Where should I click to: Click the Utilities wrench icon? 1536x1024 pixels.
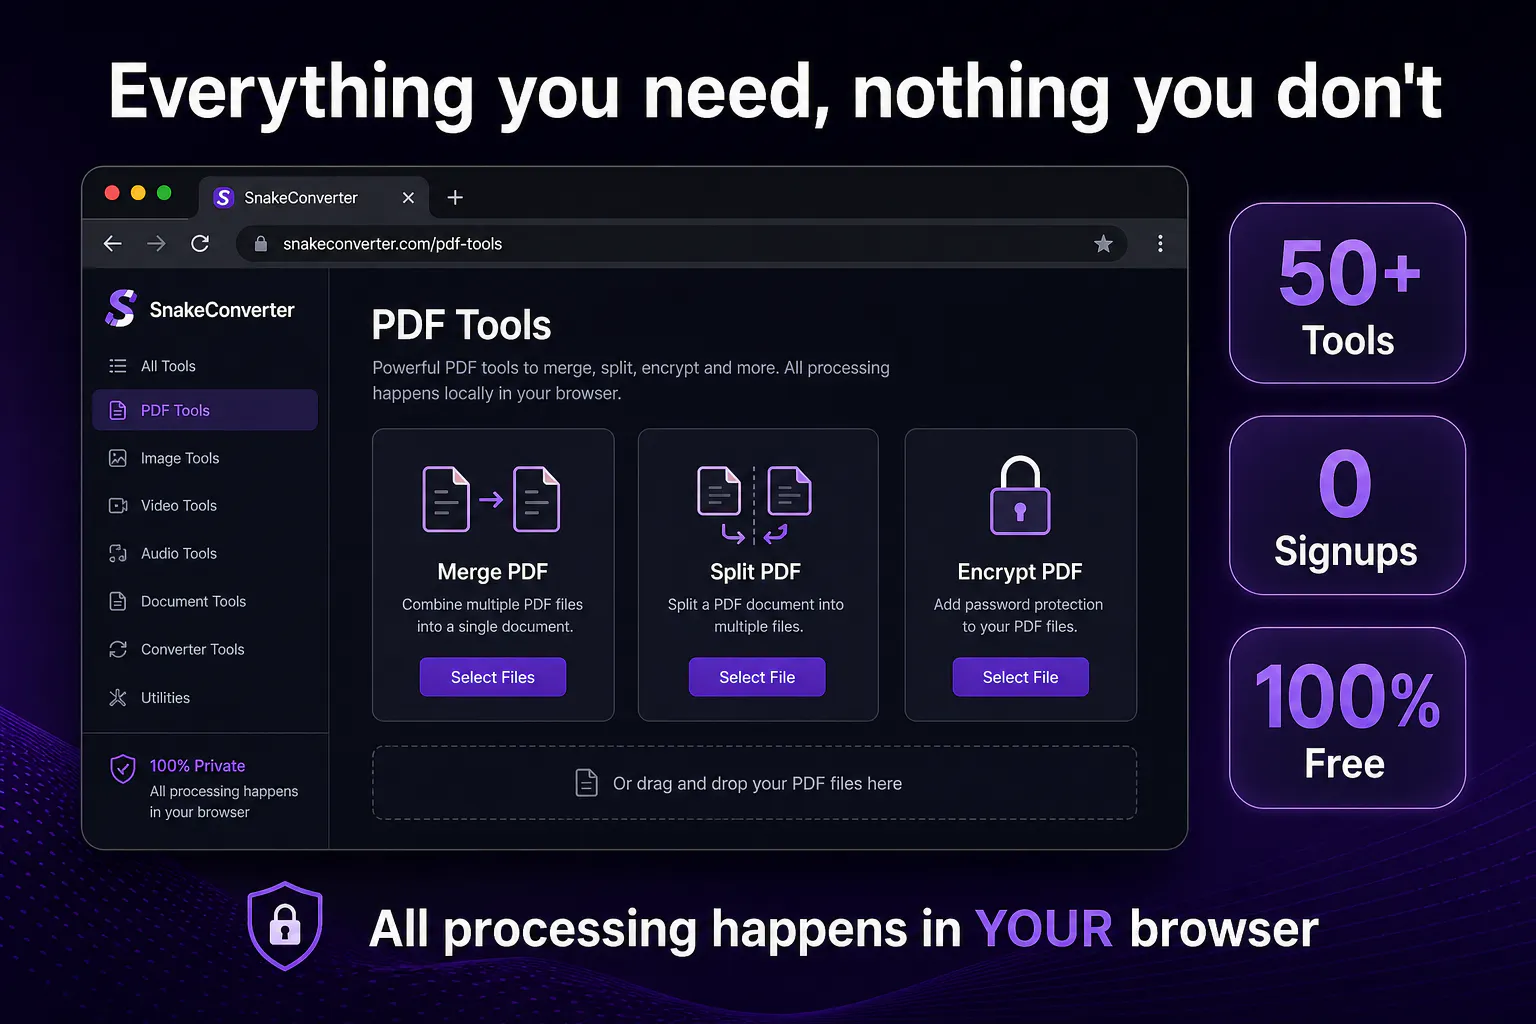(118, 697)
